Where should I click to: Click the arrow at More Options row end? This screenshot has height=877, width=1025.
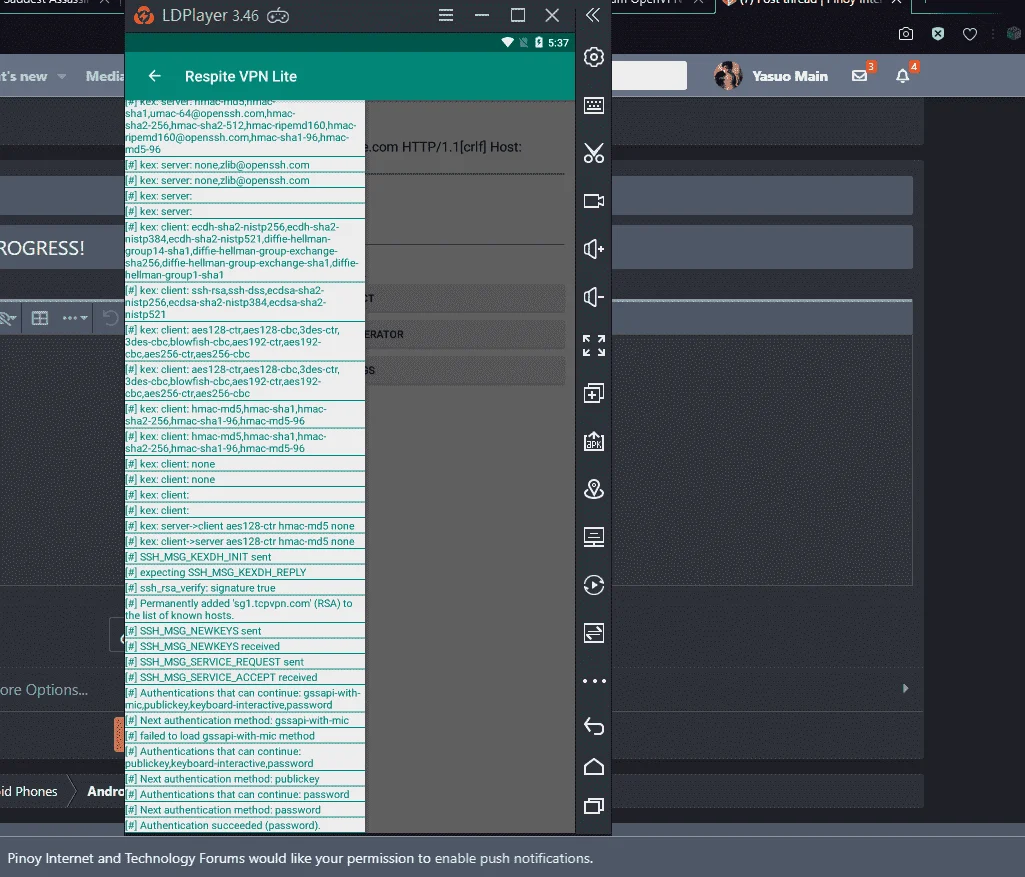[905, 688]
